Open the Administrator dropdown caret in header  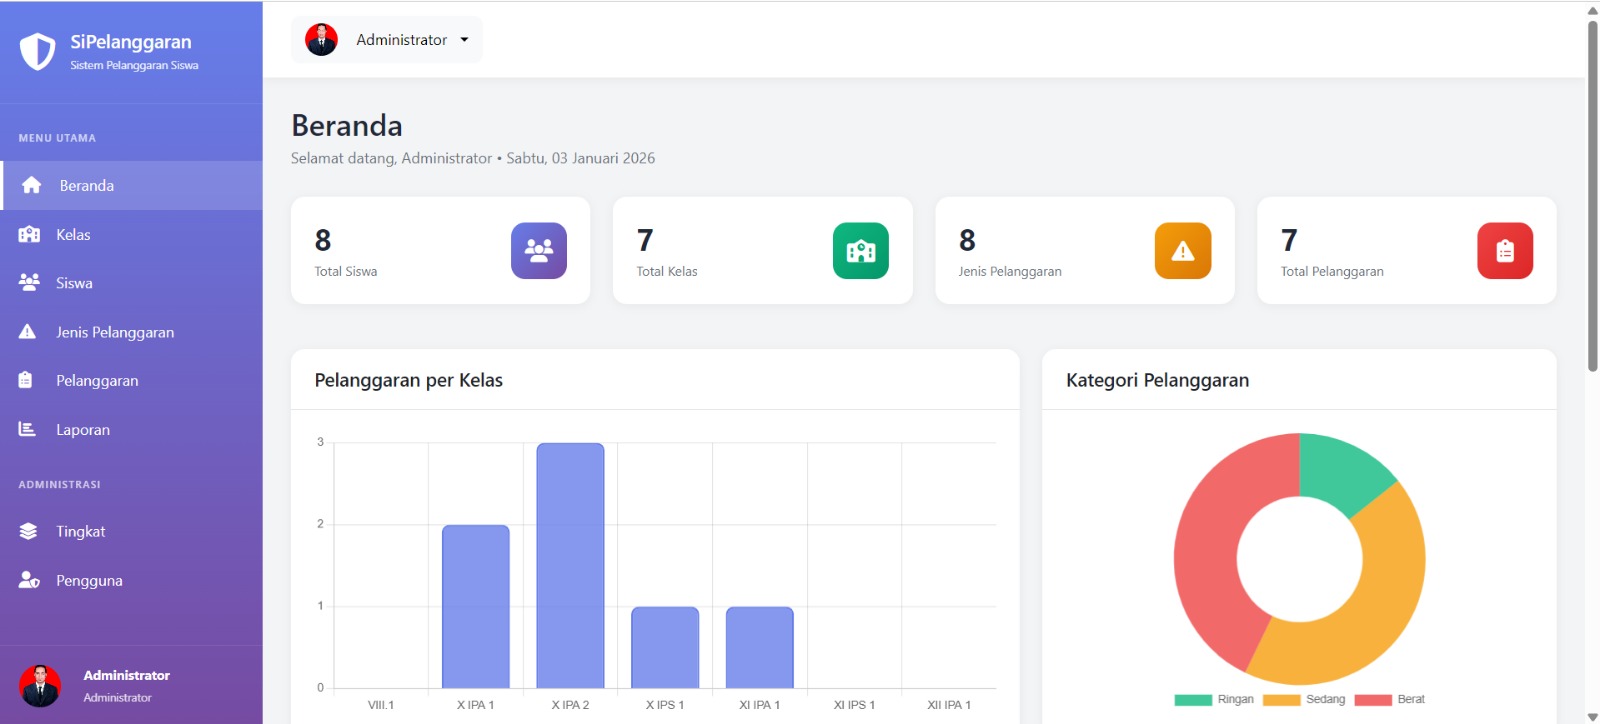coord(464,40)
